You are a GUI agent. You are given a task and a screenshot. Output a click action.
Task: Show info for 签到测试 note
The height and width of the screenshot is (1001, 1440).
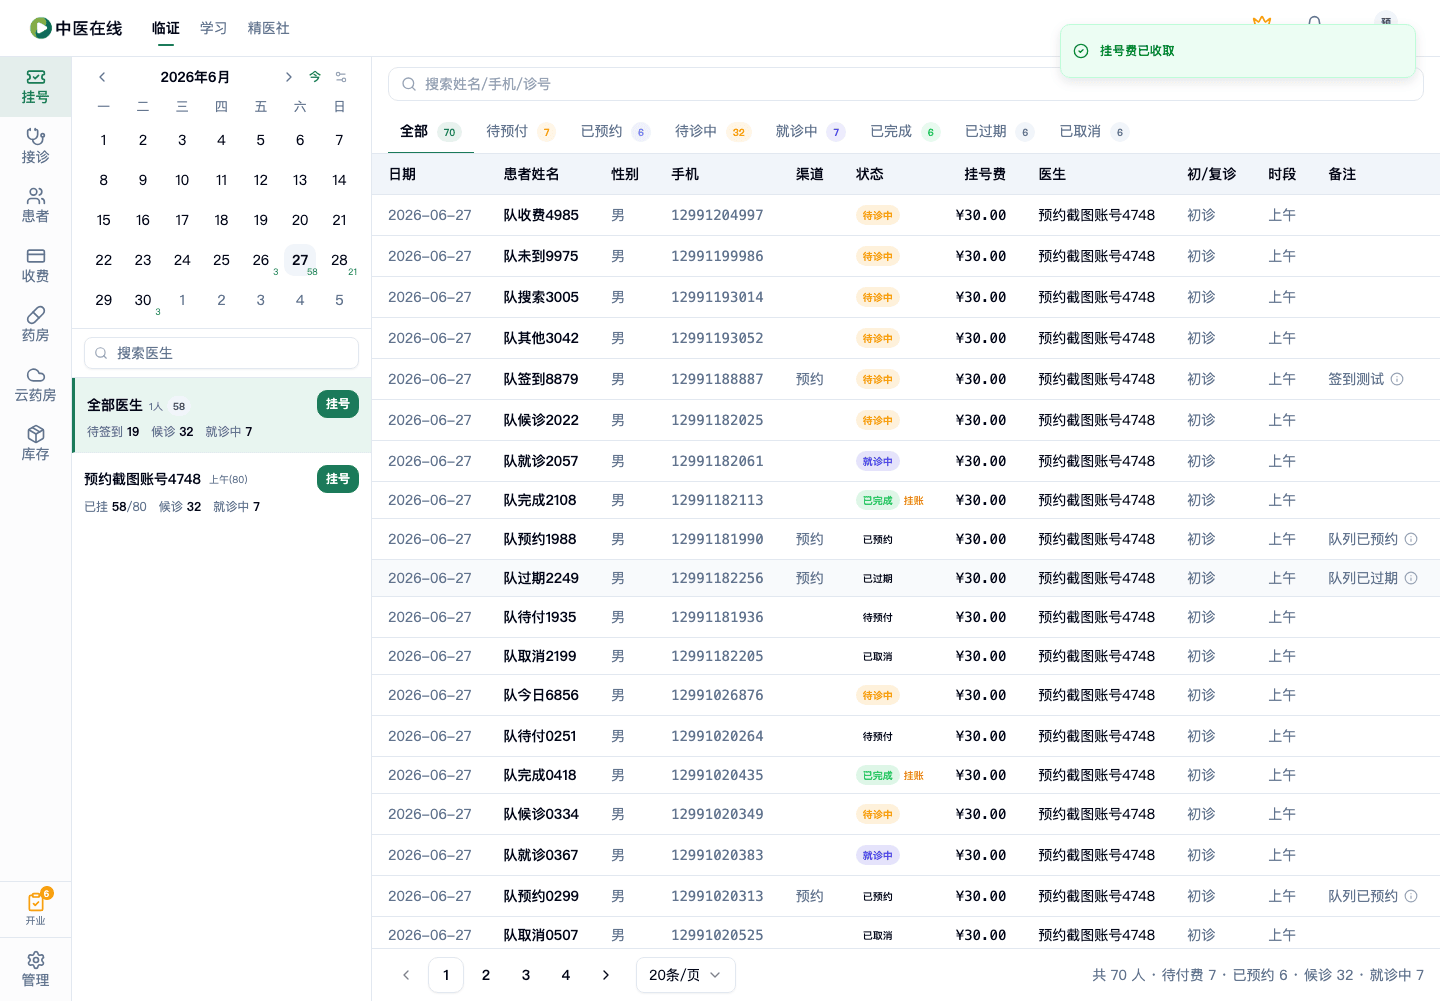(x=1397, y=379)
